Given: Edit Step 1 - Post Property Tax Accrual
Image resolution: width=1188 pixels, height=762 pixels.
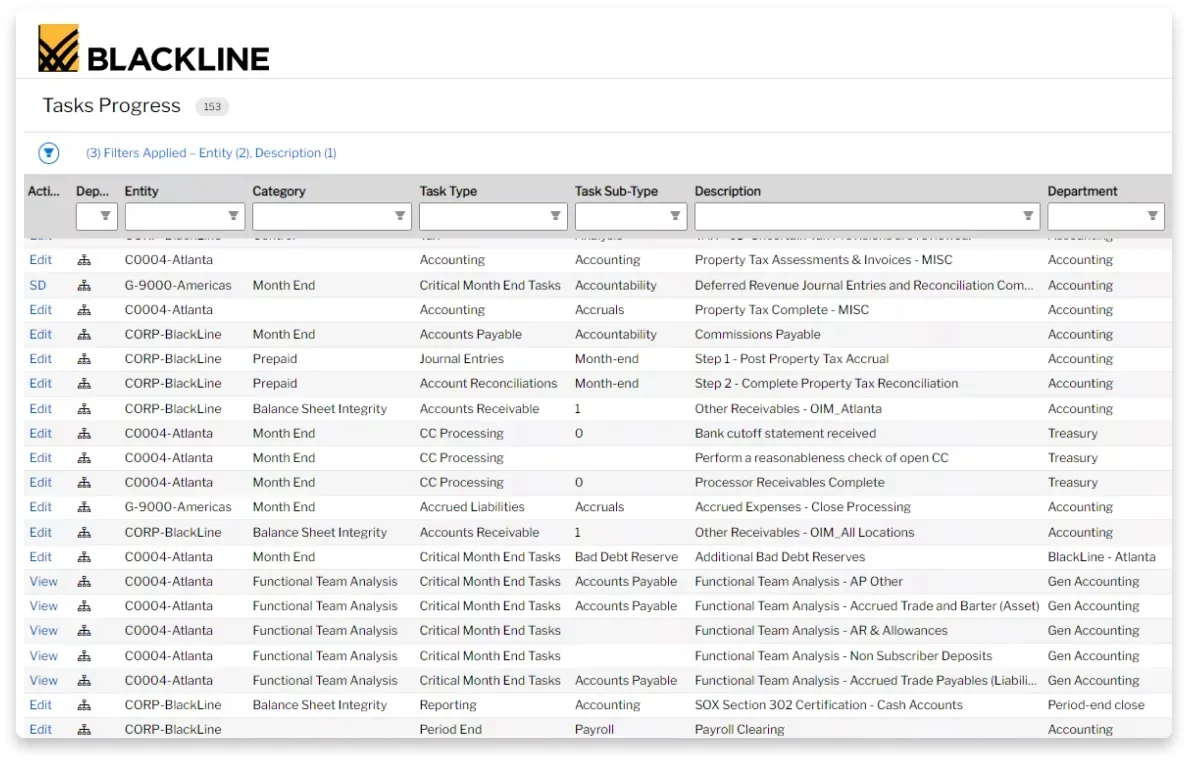Looking at the screenshot, I should (40, 358).
